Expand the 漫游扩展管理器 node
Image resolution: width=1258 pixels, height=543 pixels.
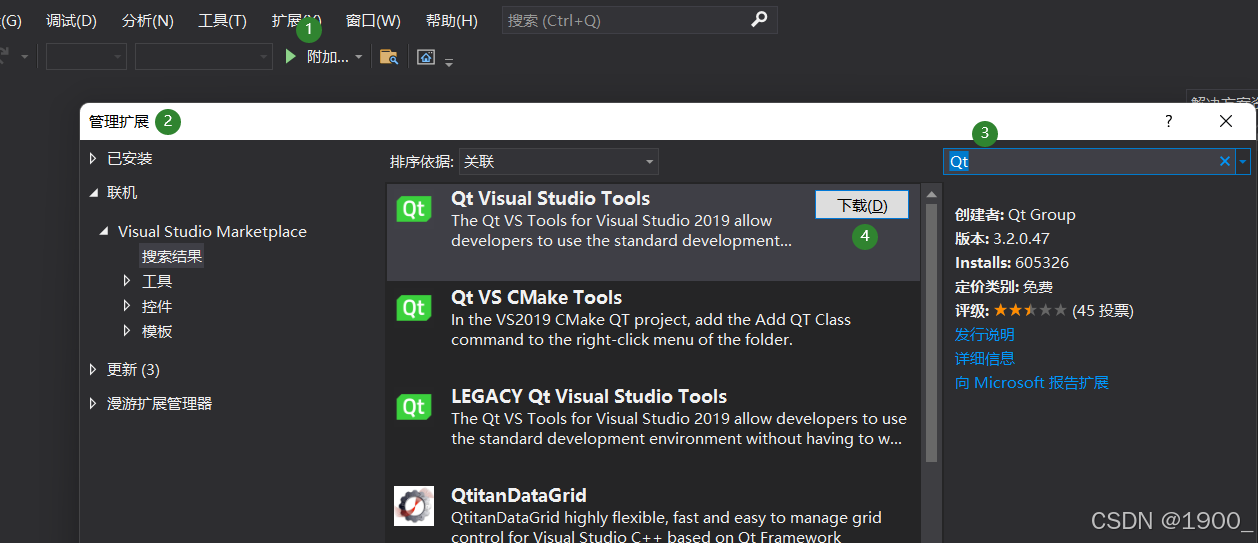pos(93,403)
